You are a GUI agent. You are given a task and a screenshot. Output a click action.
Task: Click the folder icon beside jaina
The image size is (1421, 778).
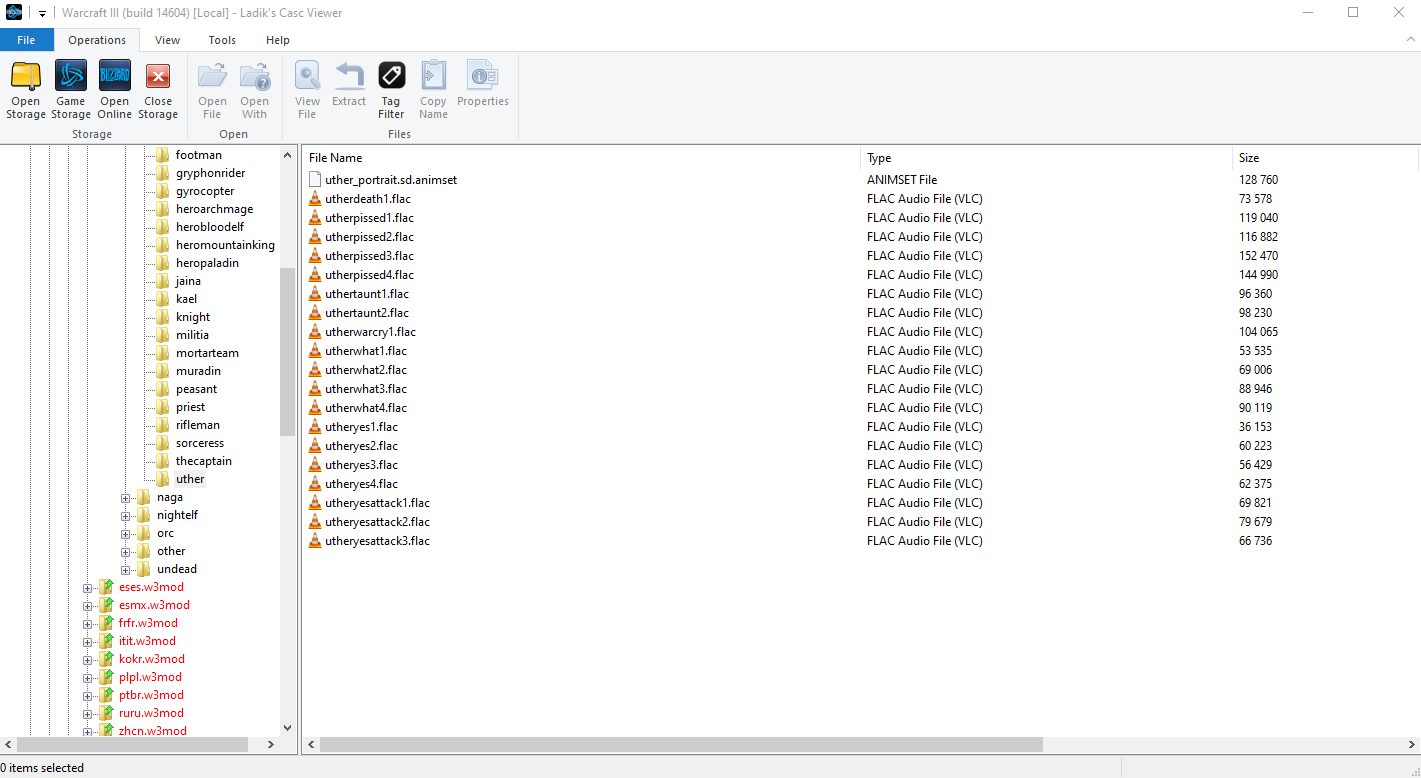coord(162,281)
